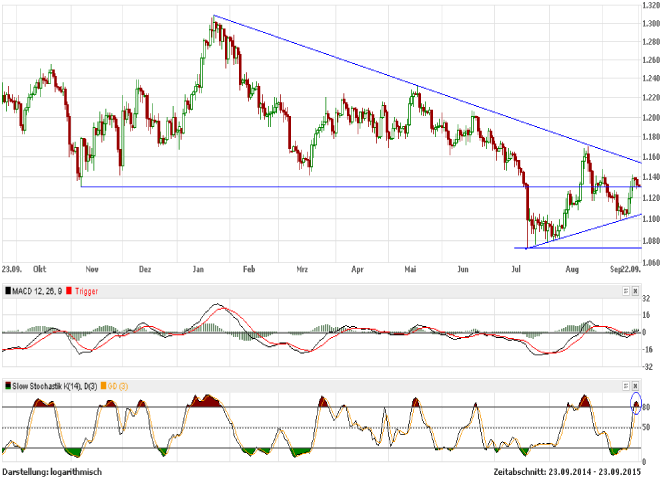Image resolution: width=663 pixels, height=477 pixels.
Task: Click the Zeitabschnitt date range text
Action: [x=575, y=470]
